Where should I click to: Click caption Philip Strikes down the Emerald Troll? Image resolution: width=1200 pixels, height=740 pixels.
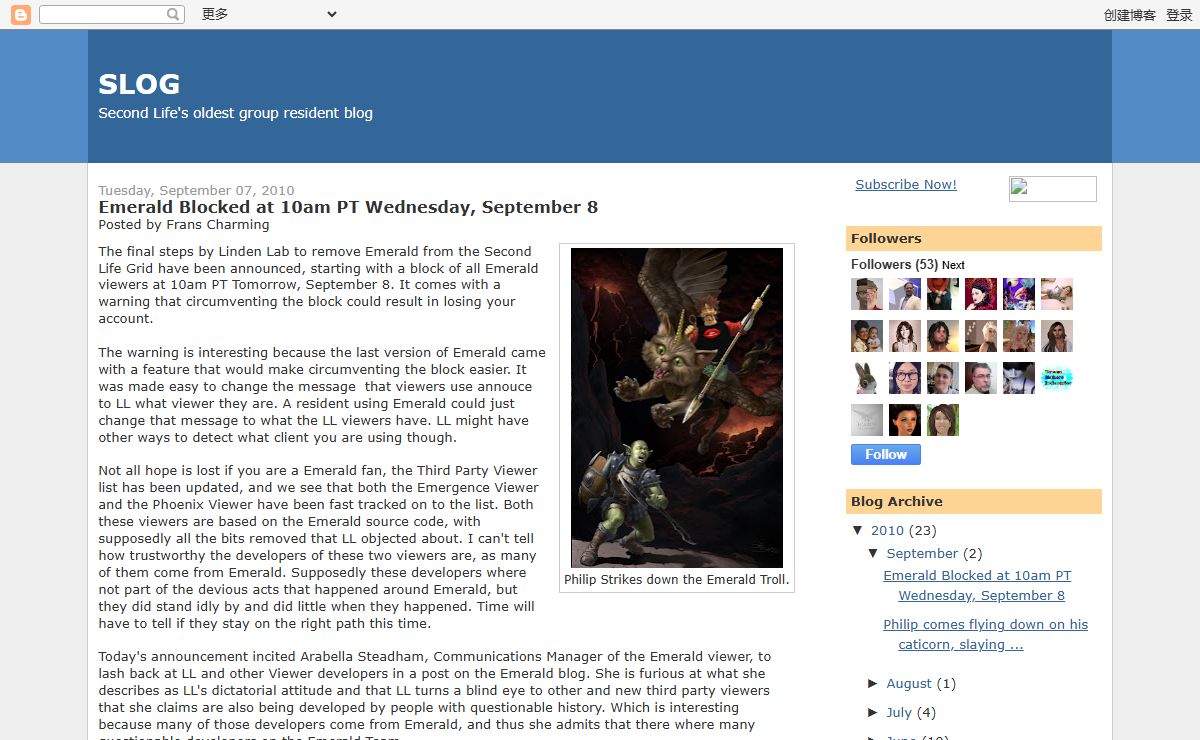coord(677,580)
